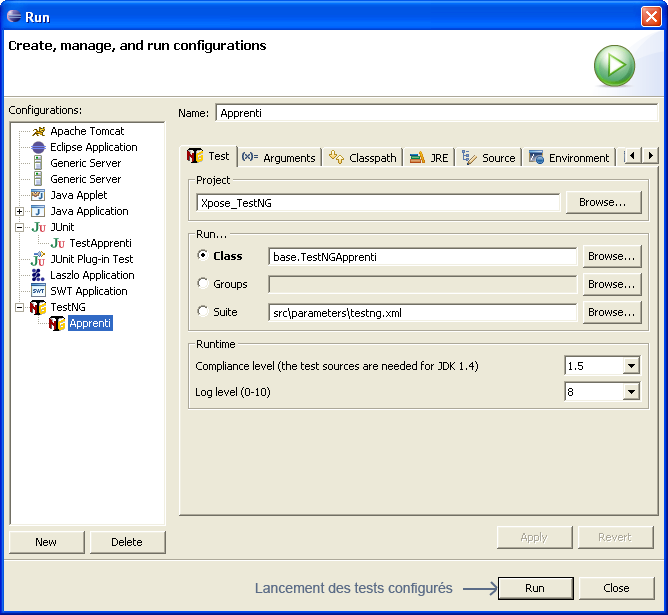Select the Eclipse Application icon in tree
Image resolution: width=668 pixels, height=615 pixels.
[x=38, y=147]
